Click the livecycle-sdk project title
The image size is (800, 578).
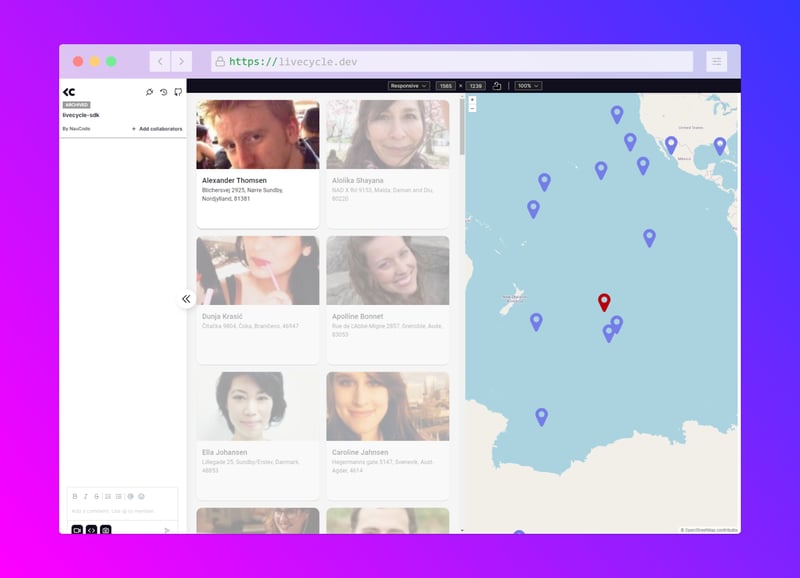pyautogui.click(x=81, y=115)
